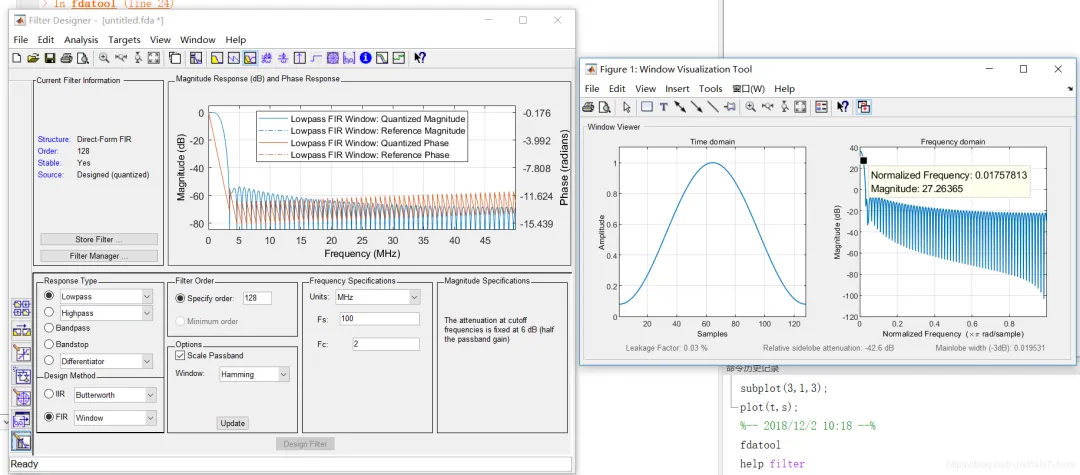Click Zoom In in Filter Designer toolbar
1080x475 pixels.
coord(104,58)
